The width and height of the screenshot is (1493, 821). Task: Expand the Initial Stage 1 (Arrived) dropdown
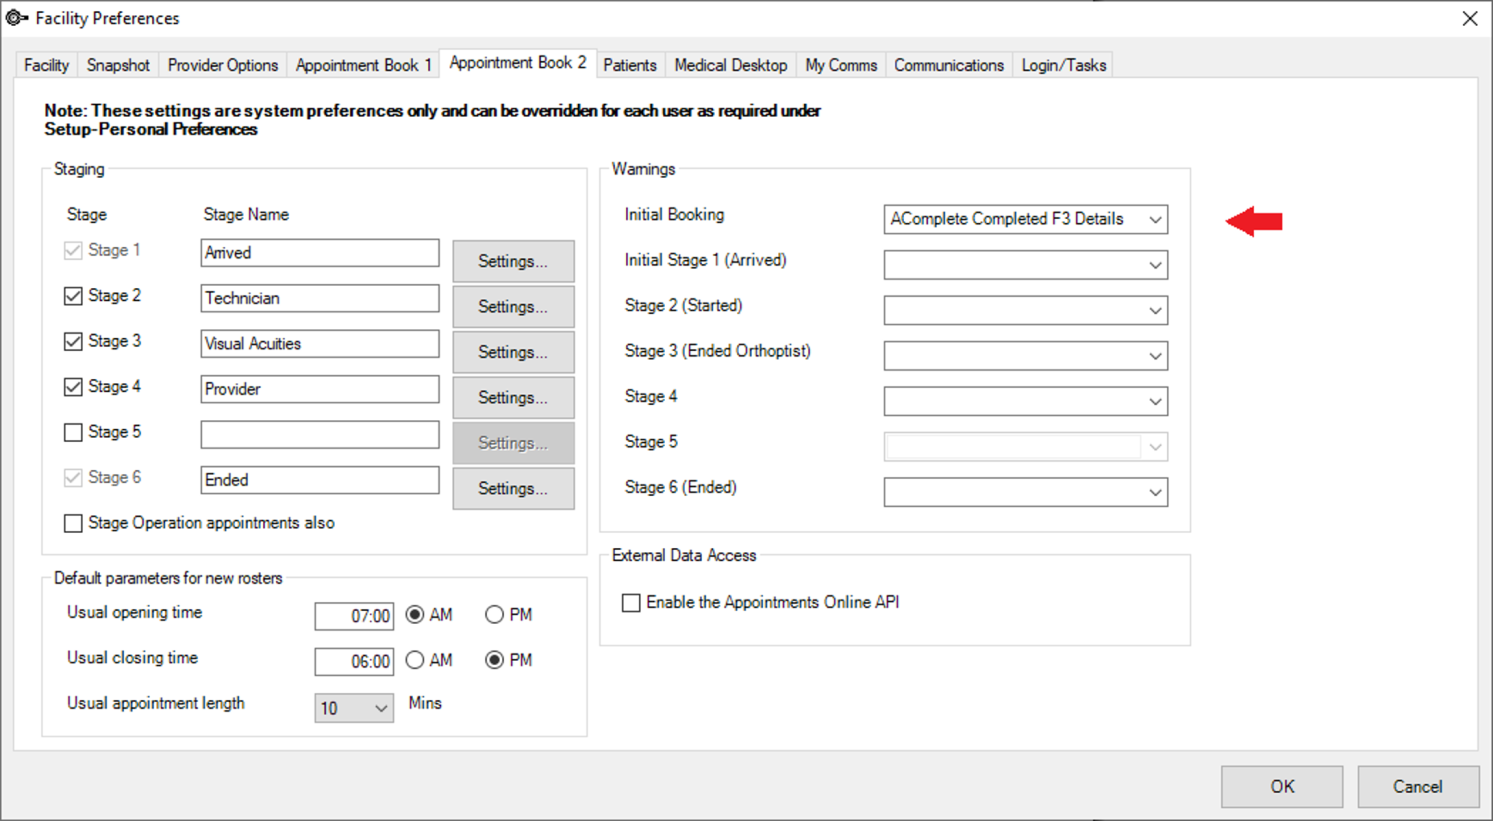pos(1026,265)
